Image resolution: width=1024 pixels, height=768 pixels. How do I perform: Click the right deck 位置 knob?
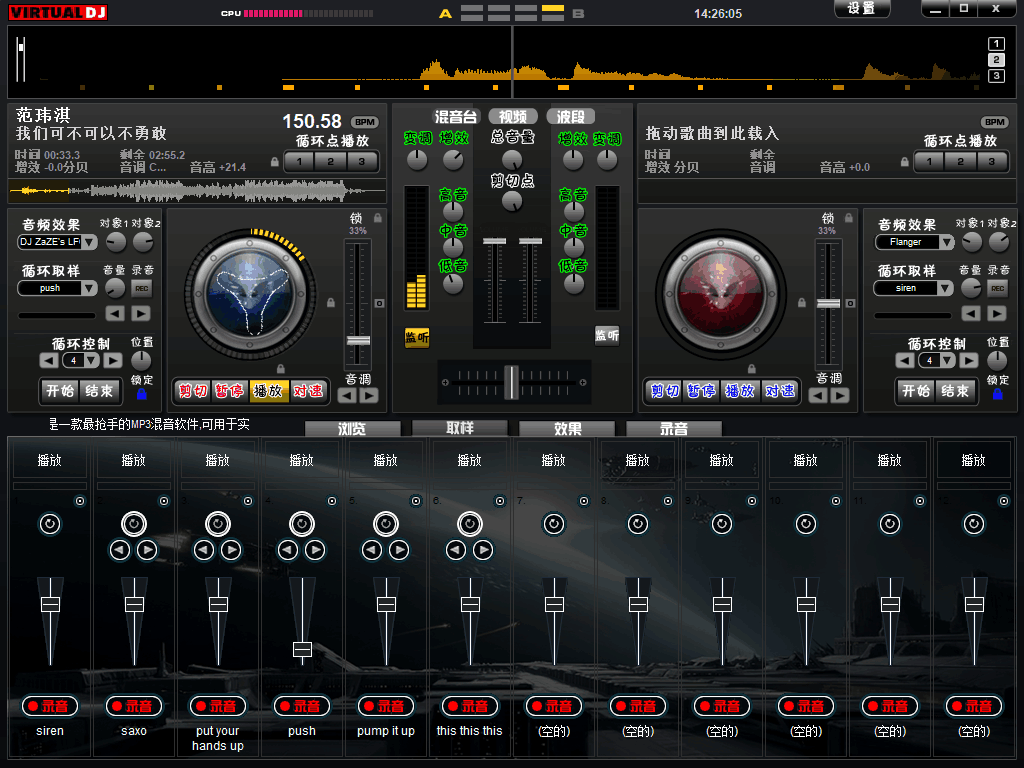coord(997,360)
